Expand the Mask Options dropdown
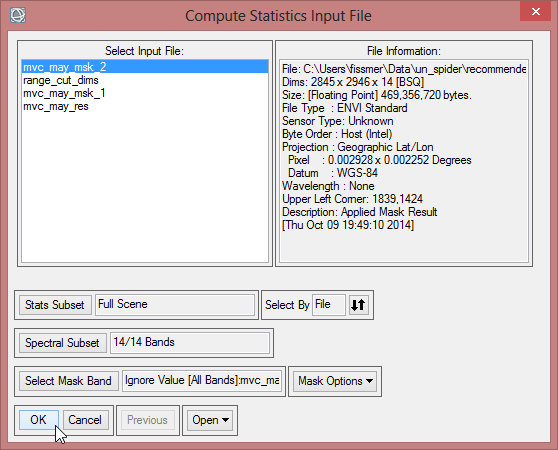This screenshot has height=450, width=558. coord(335,381)
